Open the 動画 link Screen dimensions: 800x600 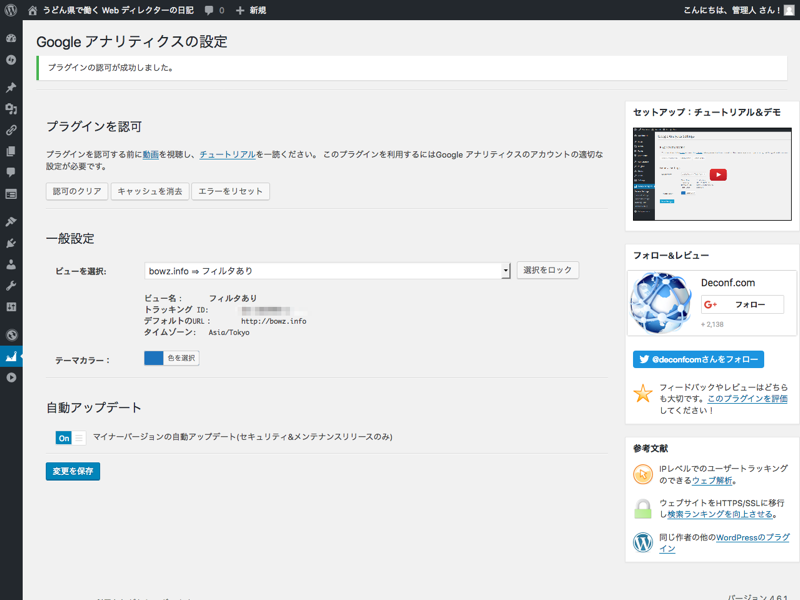[151, 155]
